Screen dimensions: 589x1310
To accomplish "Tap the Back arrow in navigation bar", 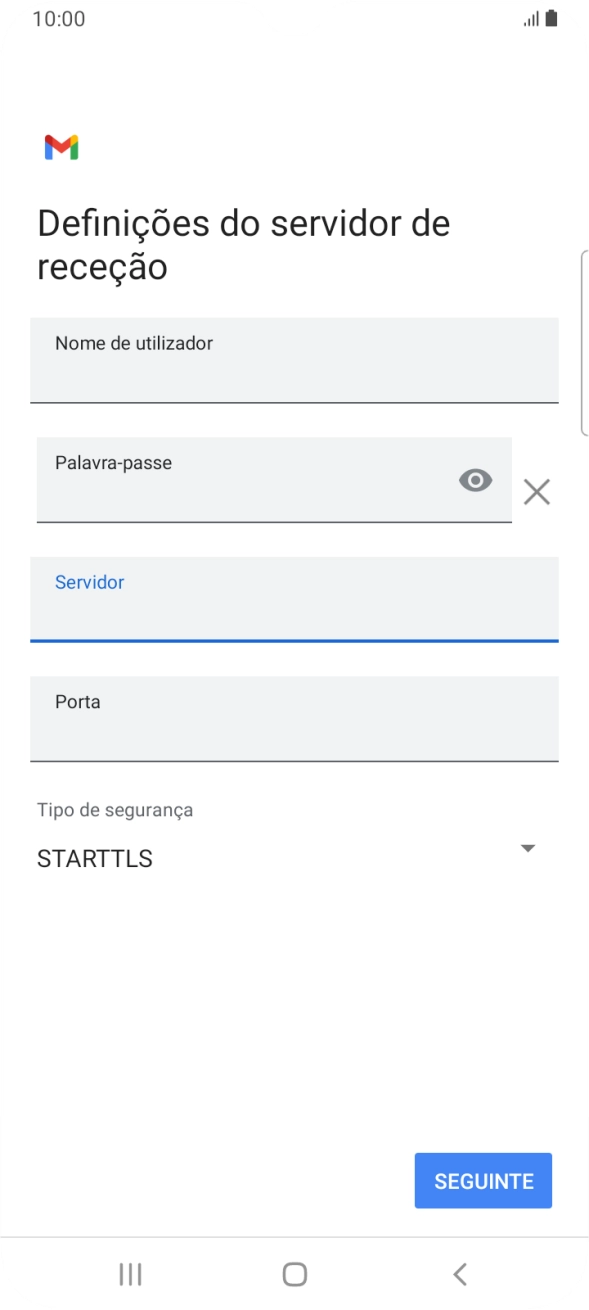I will pos(459,1274).
